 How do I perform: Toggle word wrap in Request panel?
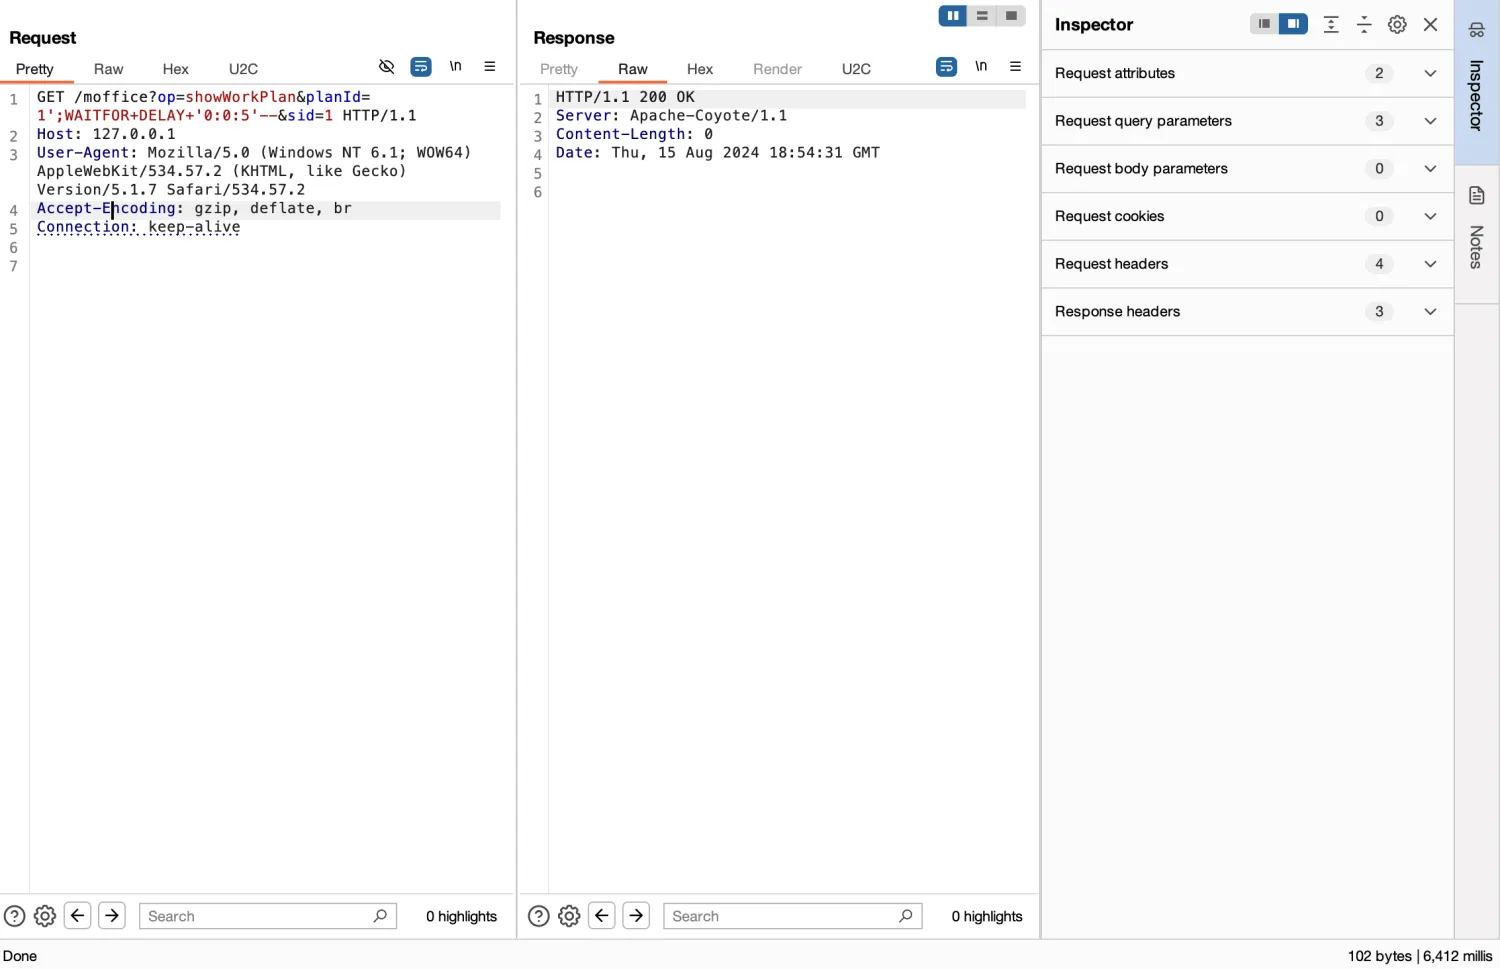421,67
